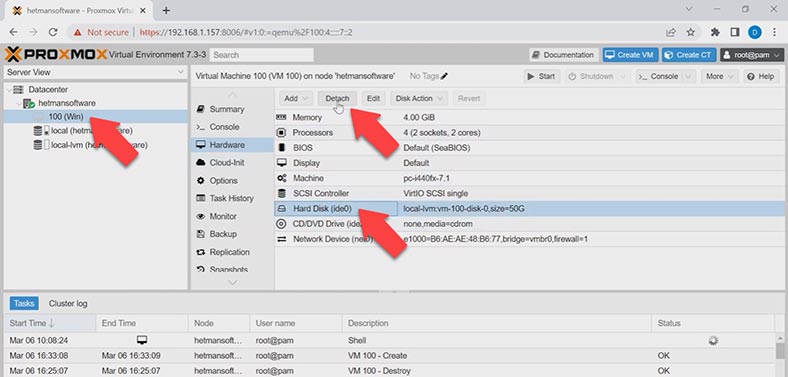Screen dimensions: 788x377
Task: Expand the Shutdown options arrow
Action: [x=623, y=76]
